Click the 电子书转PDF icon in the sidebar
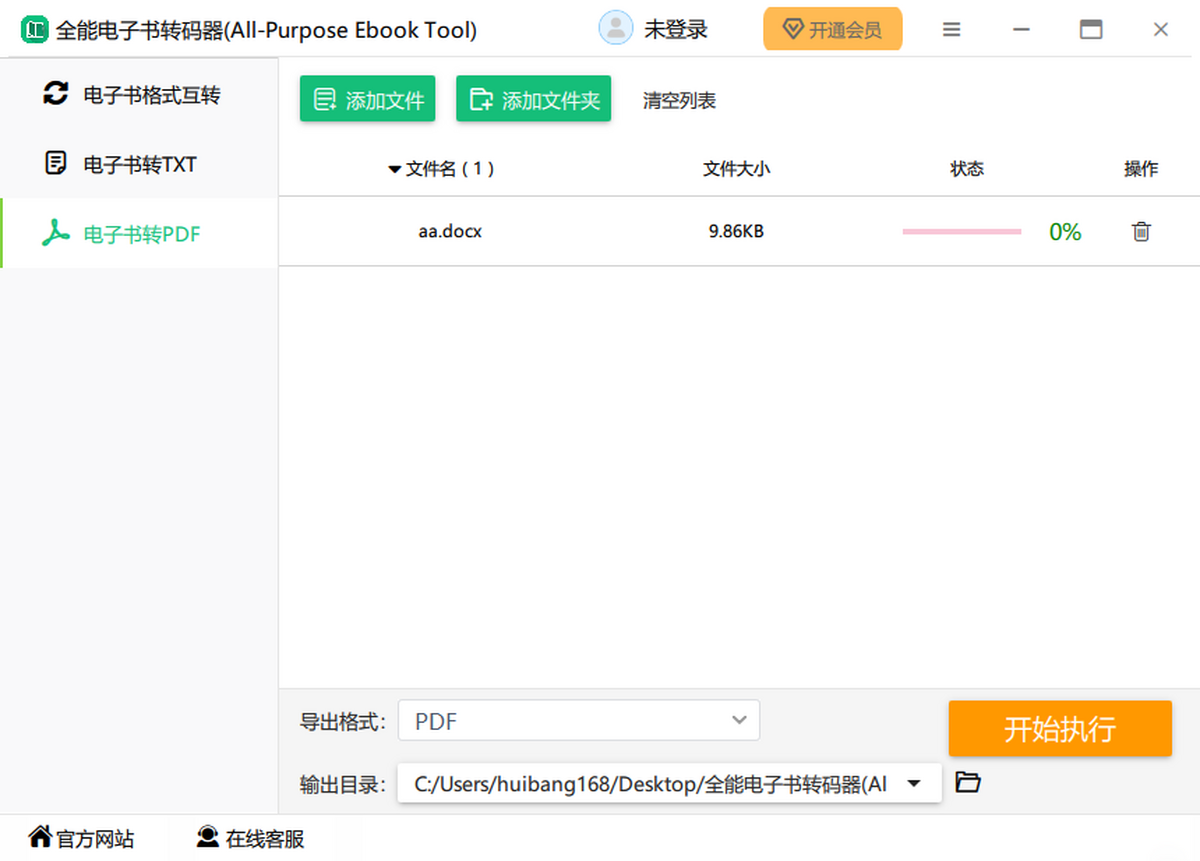Image resolution: width=1200 pixels, height=861 pixels. [55, 233]
